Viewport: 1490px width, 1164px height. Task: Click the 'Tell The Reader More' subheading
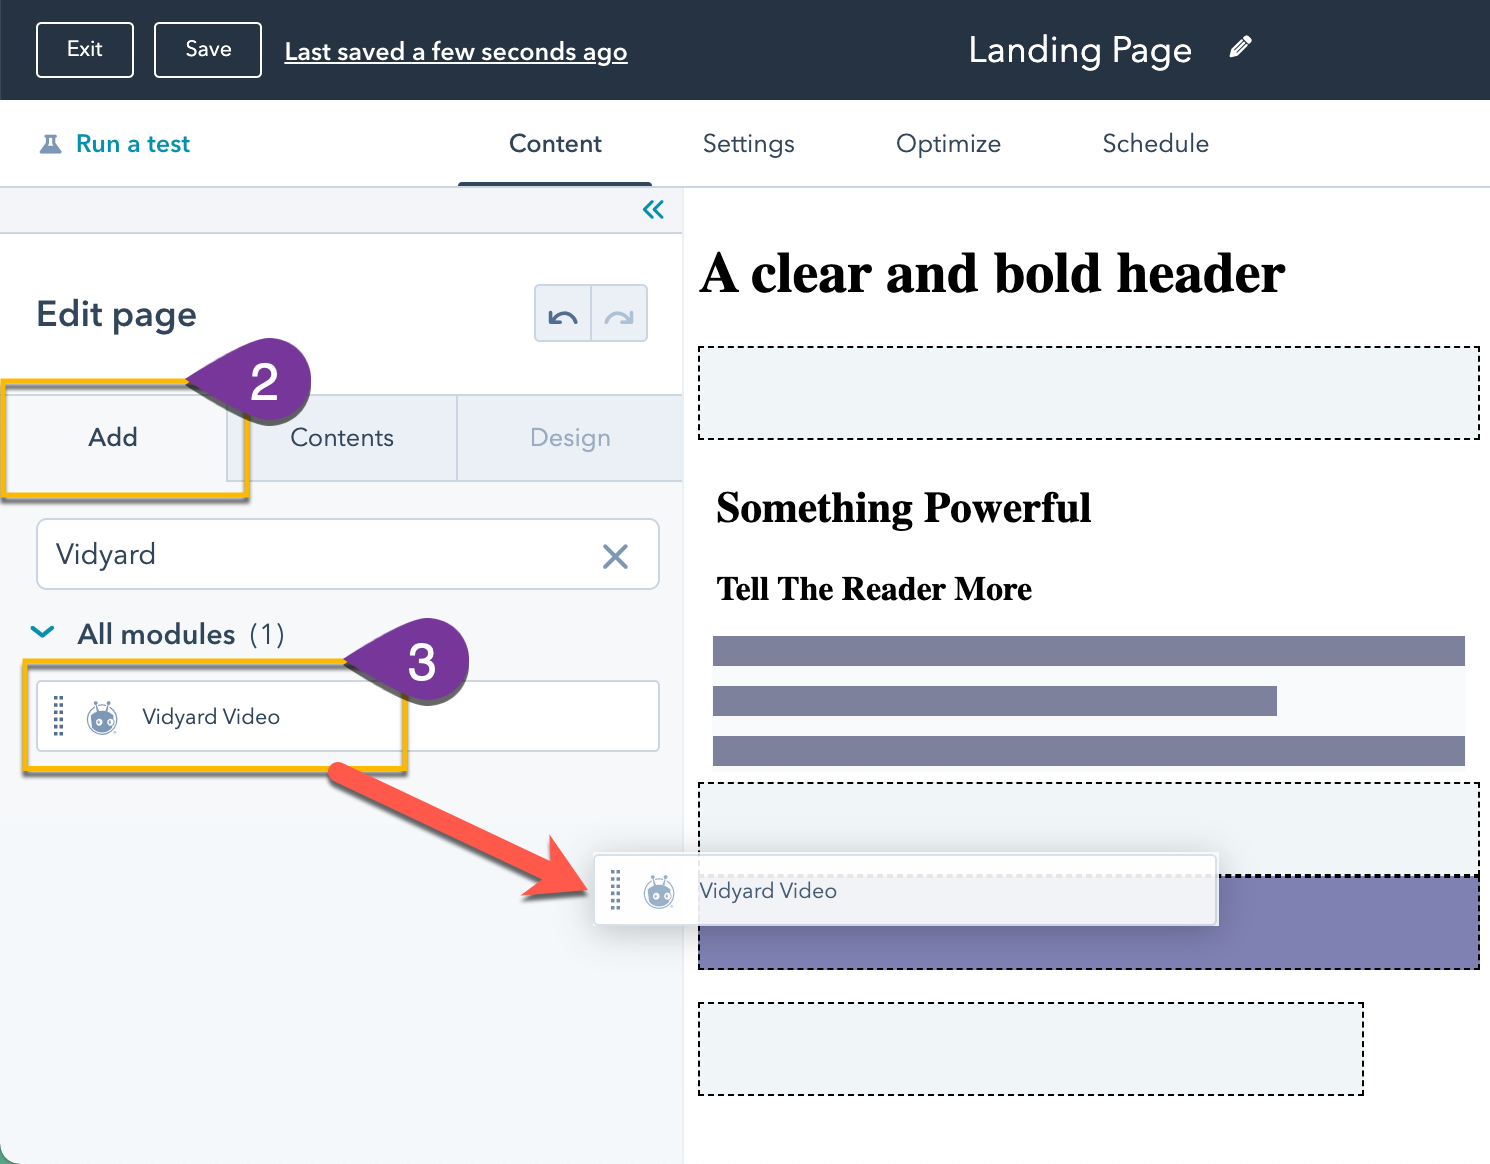pyautogui.click(x=874, y=589)
